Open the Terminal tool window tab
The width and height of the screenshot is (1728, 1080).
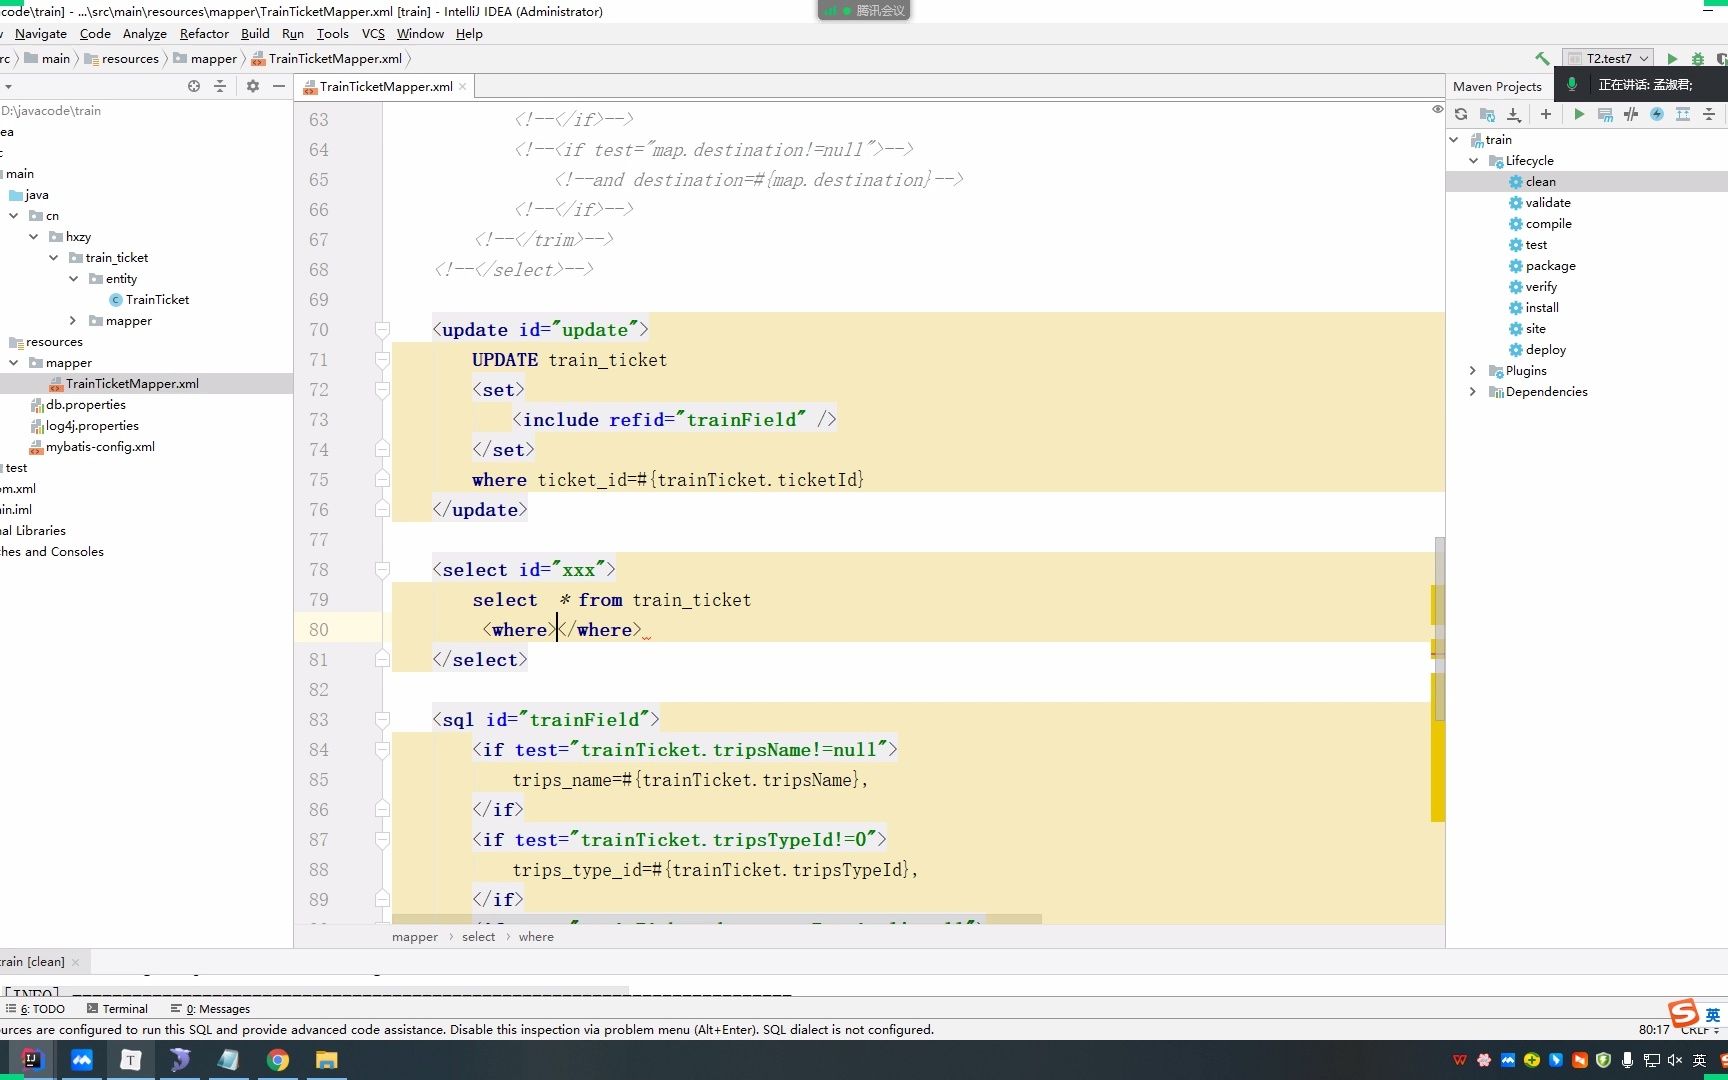(x=117, y=1009)
